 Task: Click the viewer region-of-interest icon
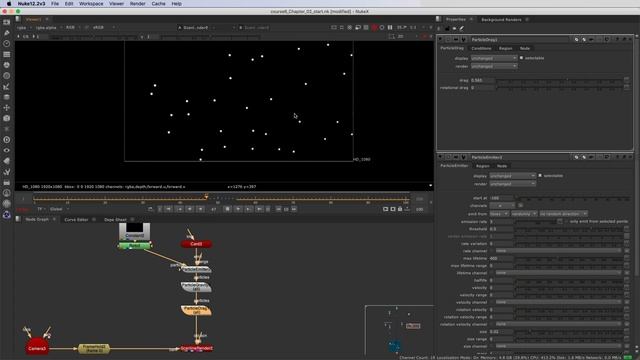(x=391, y=36)
